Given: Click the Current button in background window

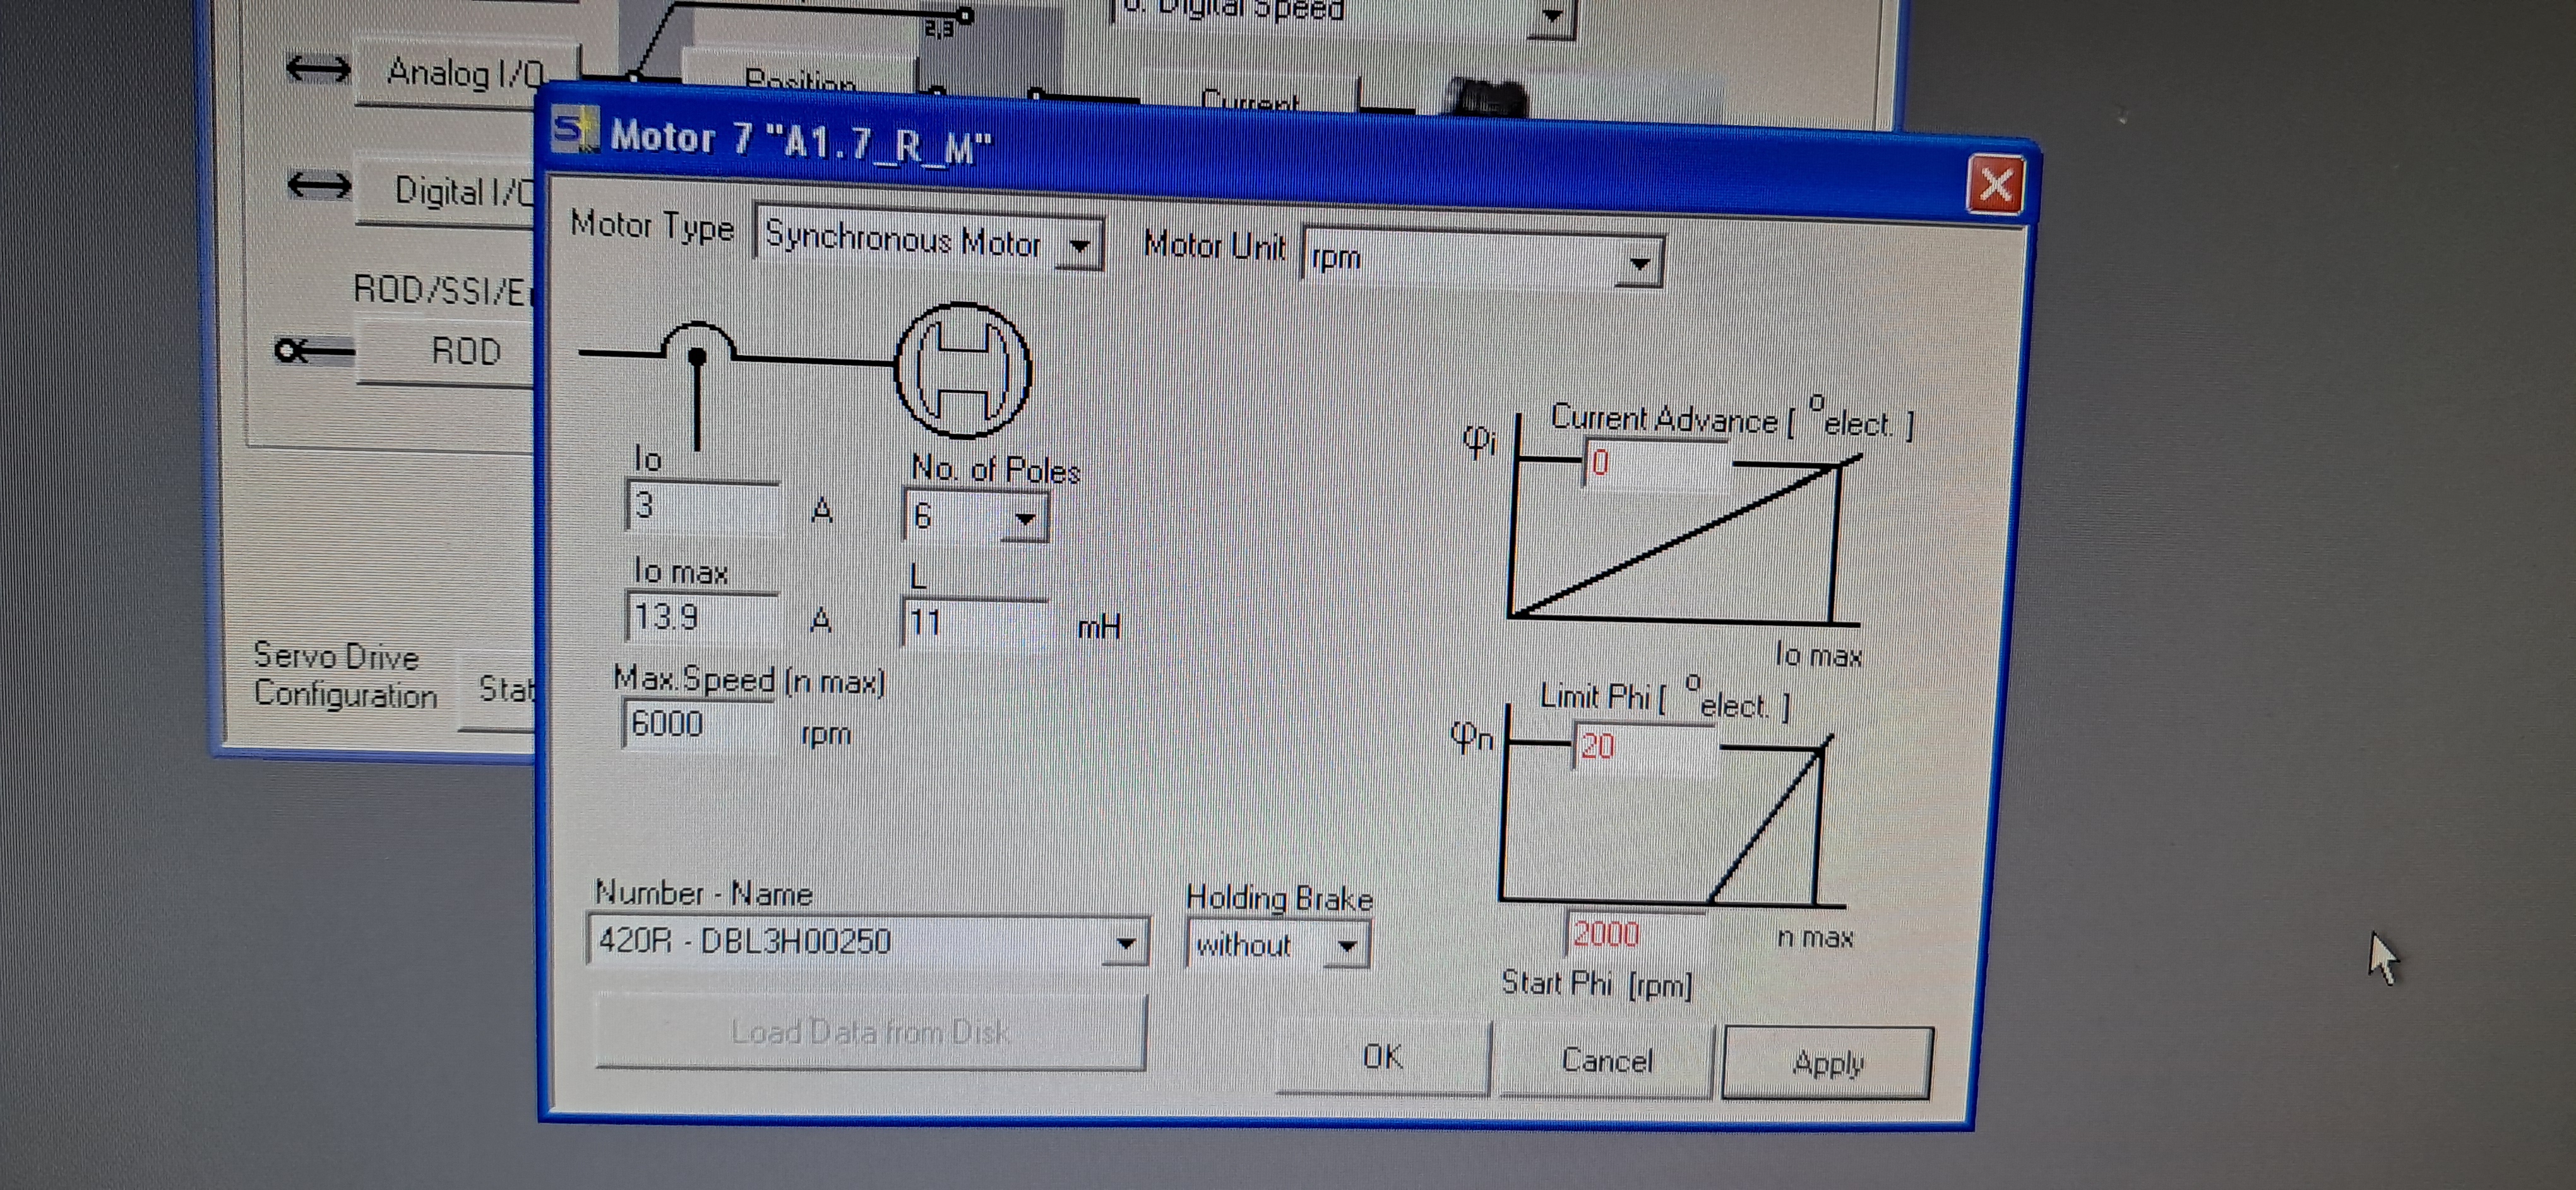Looking at the screenshot, I should click(x=1249, y=97).
